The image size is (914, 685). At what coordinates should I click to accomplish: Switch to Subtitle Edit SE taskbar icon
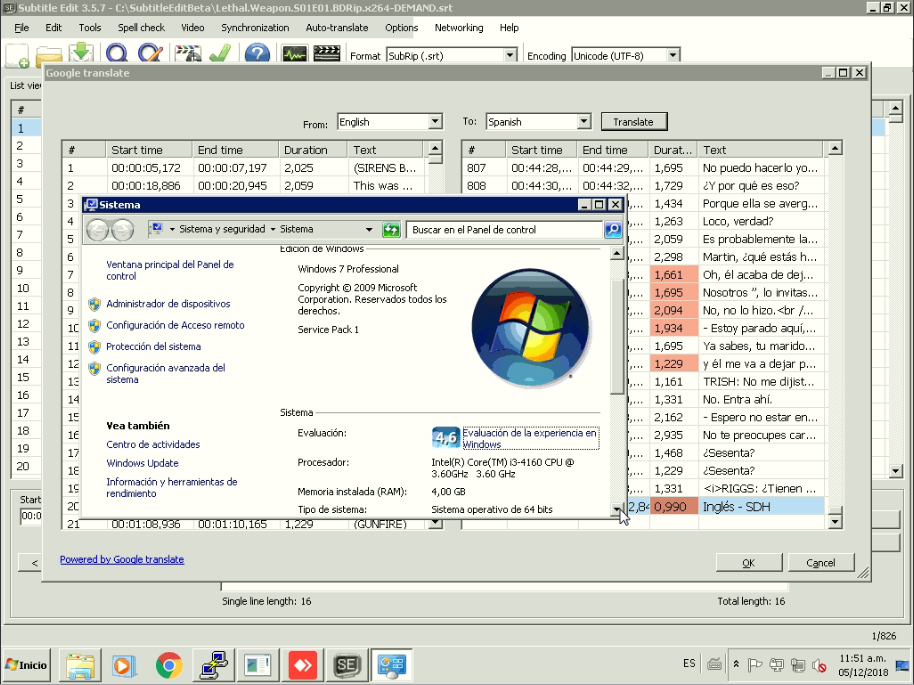coord(346,665)
